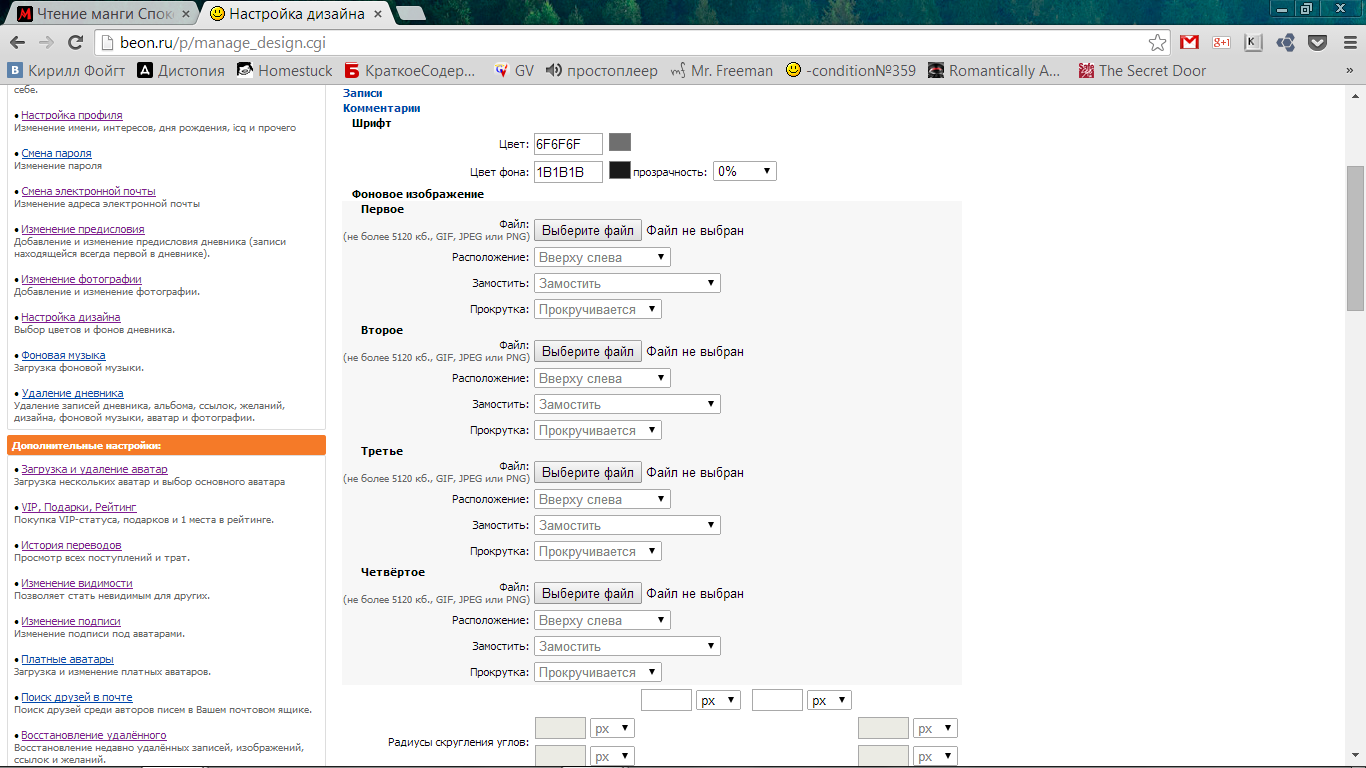Open Расположение dropdown under Второе

pyautogui.click(x=602, y=378)
